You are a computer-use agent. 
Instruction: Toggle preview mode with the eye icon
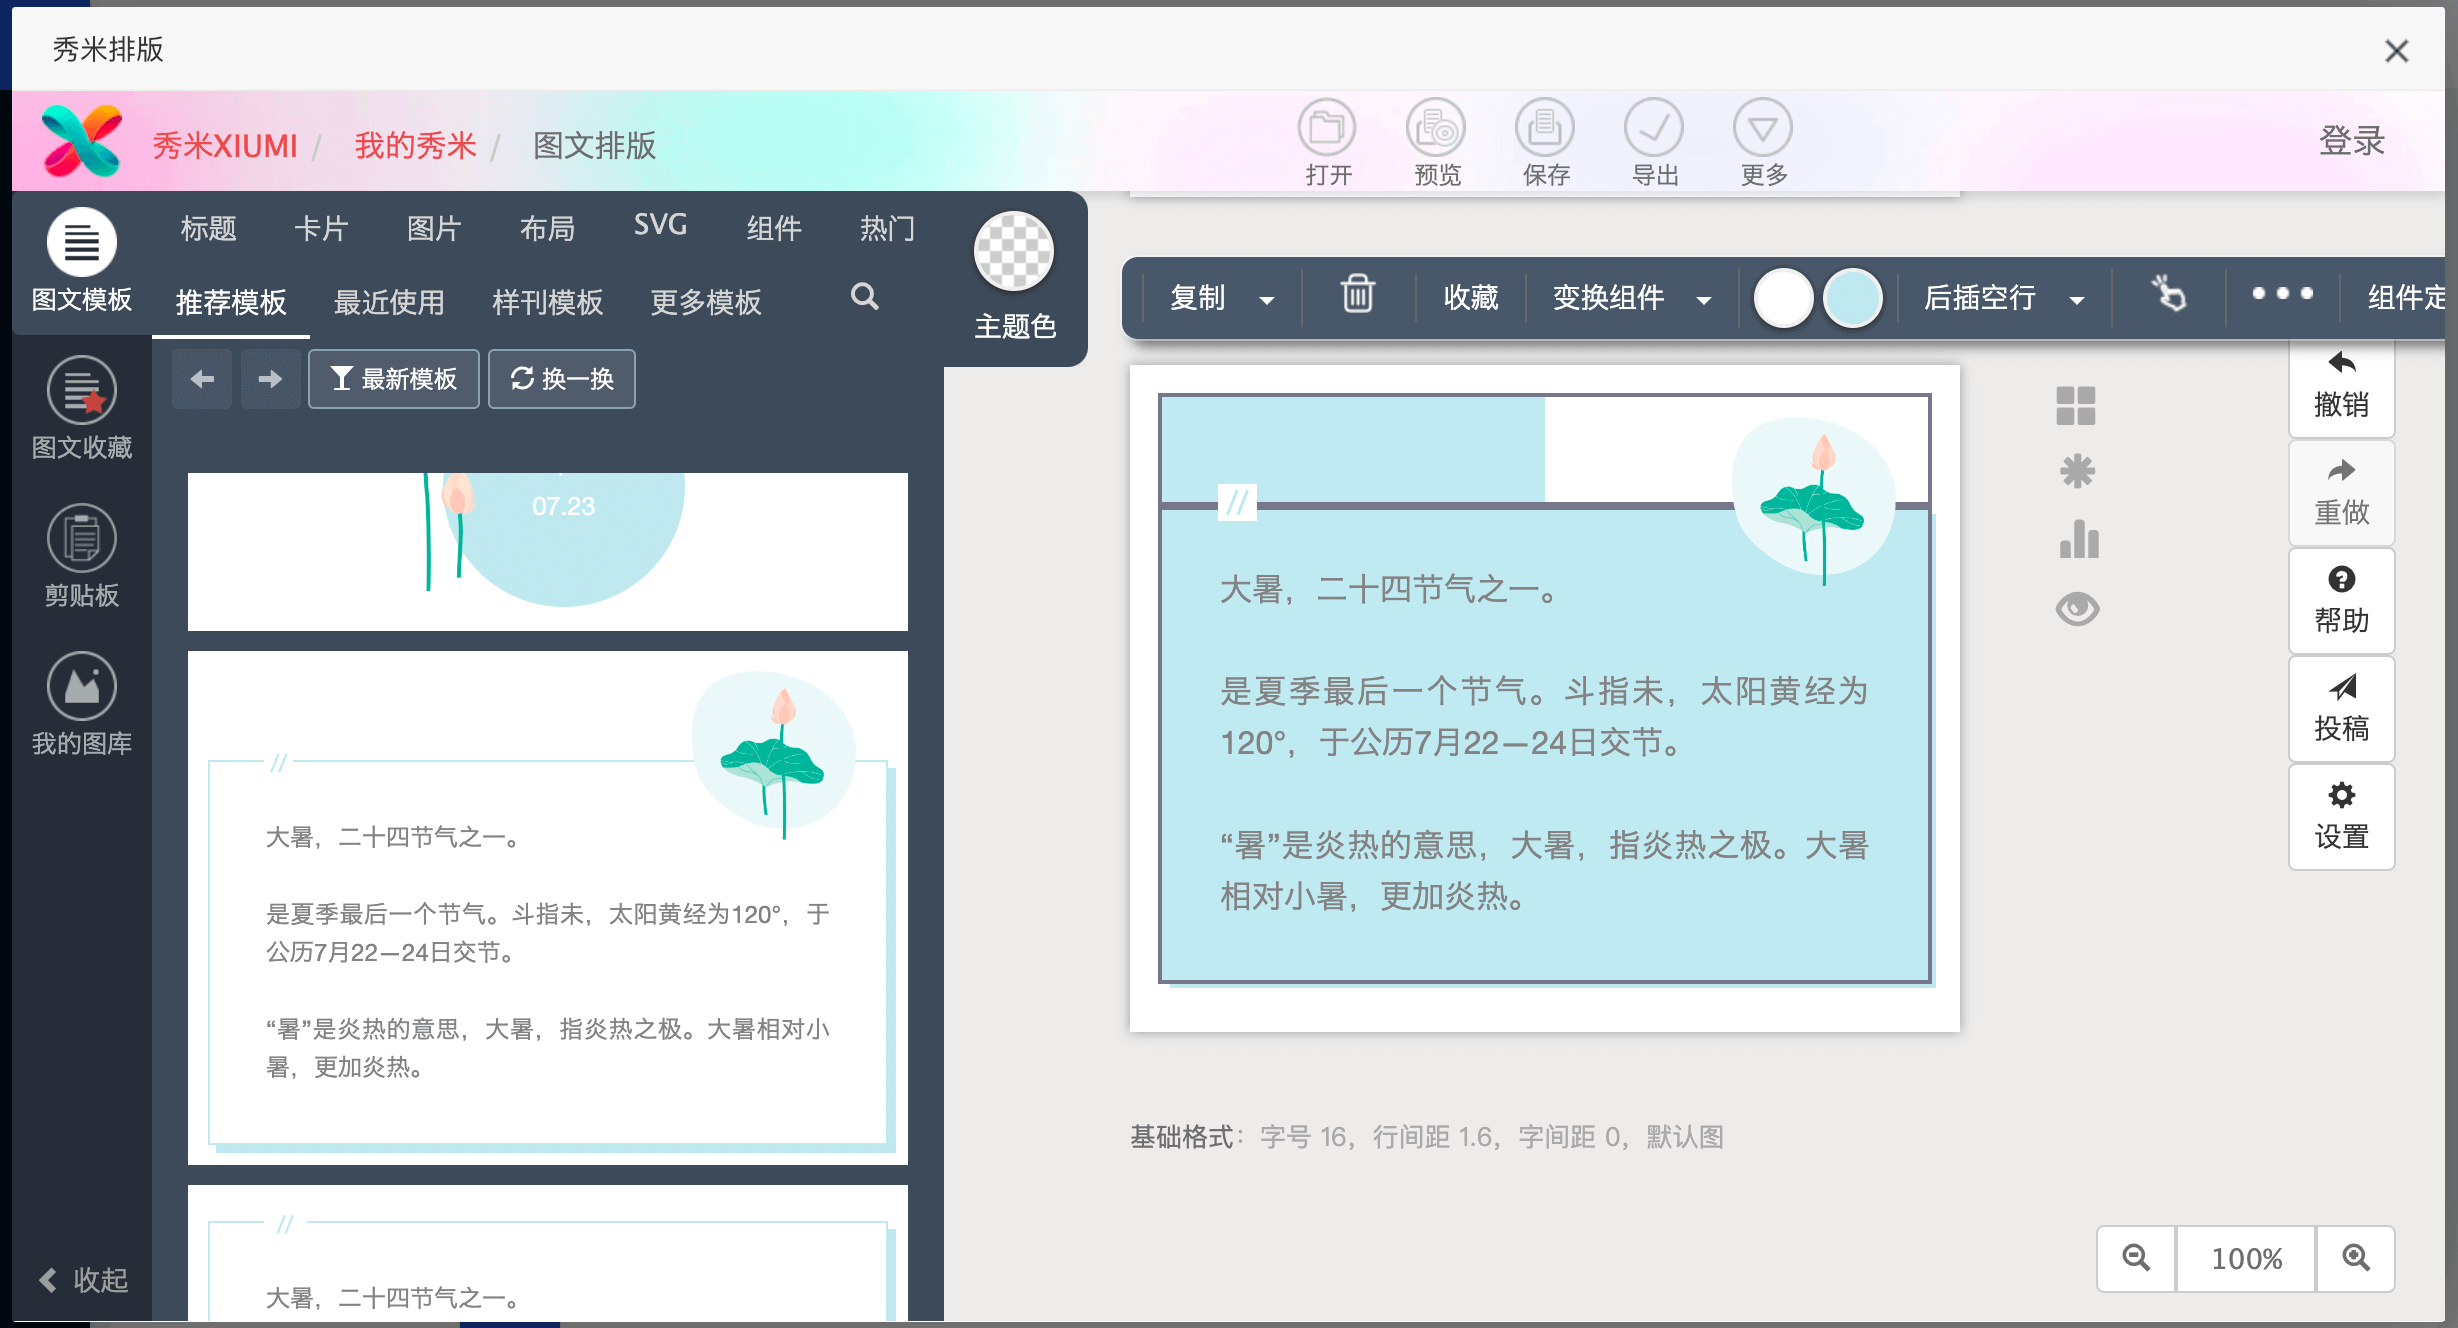tap(2078, 608)
